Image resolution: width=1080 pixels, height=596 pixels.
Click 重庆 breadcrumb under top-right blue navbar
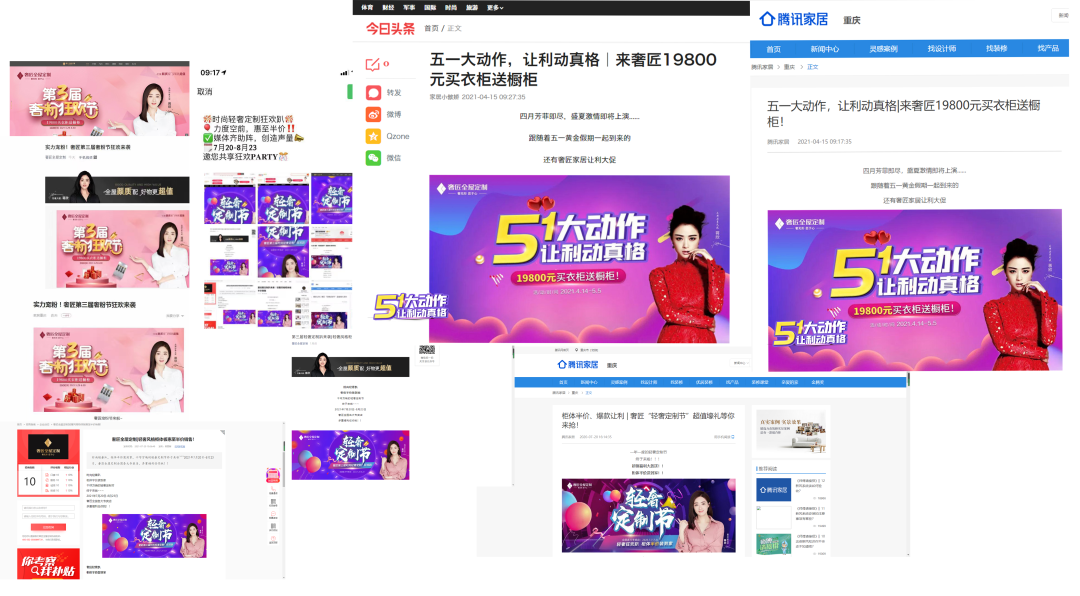tap(789, 66)
